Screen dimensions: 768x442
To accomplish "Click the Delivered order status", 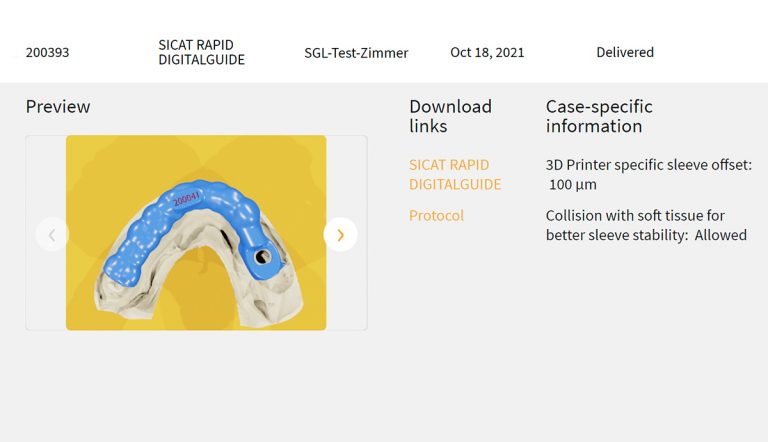I will (625, 53).
